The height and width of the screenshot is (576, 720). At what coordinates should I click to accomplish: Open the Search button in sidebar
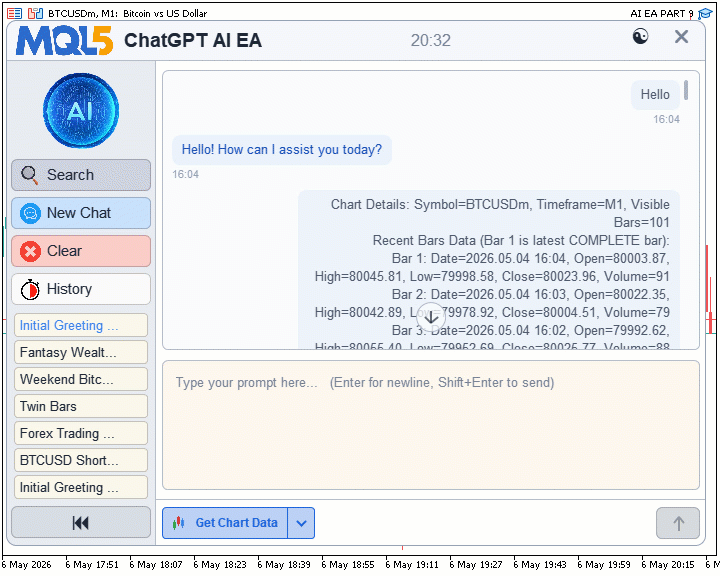click(x=81, y=175)
